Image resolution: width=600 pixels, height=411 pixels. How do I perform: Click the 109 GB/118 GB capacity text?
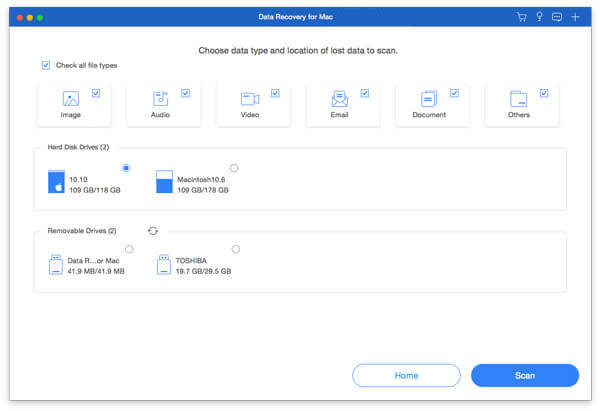95,190
